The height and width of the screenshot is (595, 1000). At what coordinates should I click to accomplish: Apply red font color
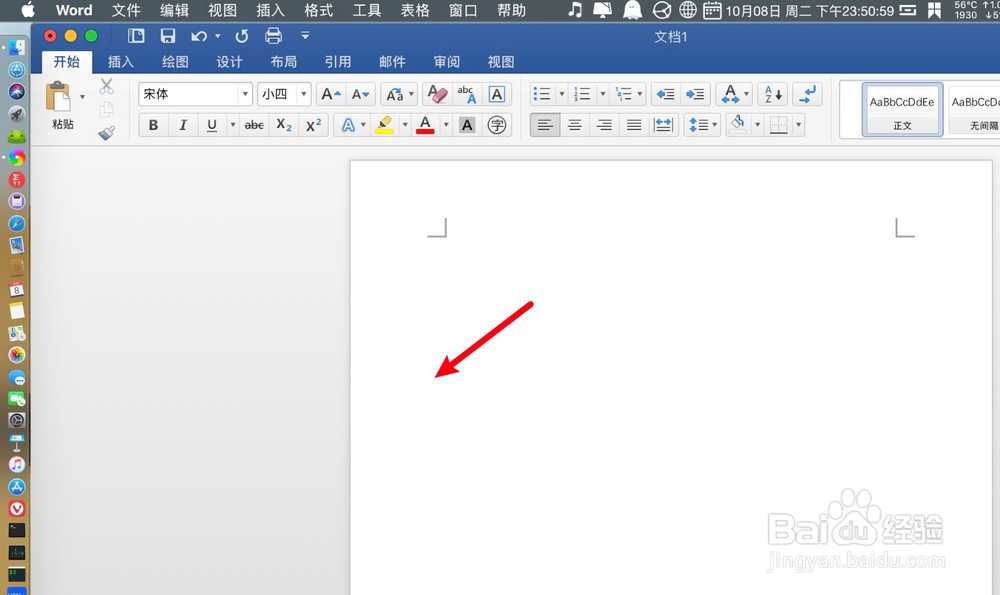425,125
